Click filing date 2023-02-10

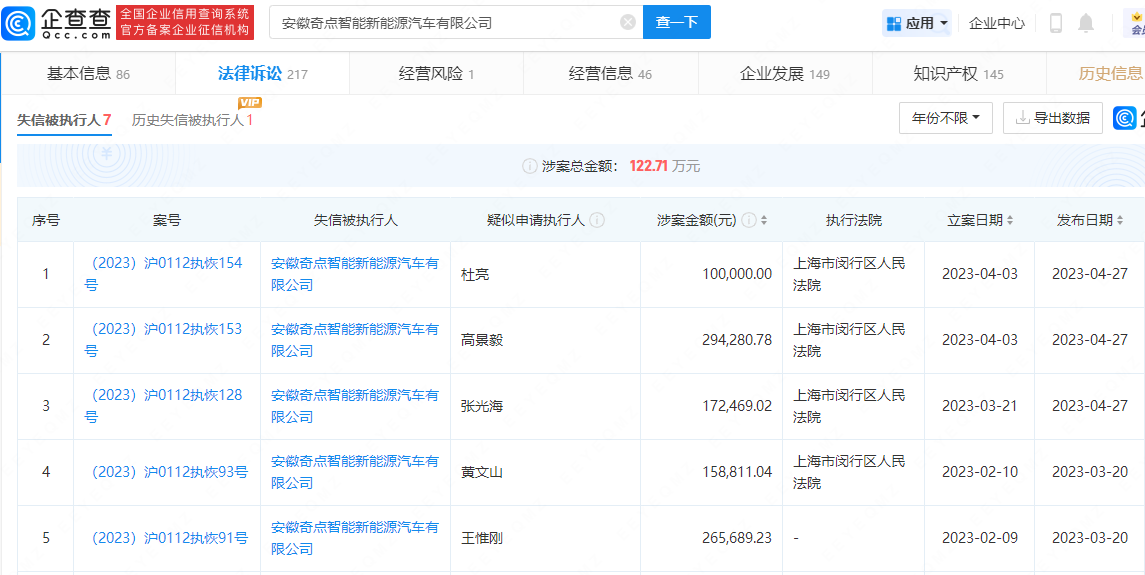[x=979, y=473]
